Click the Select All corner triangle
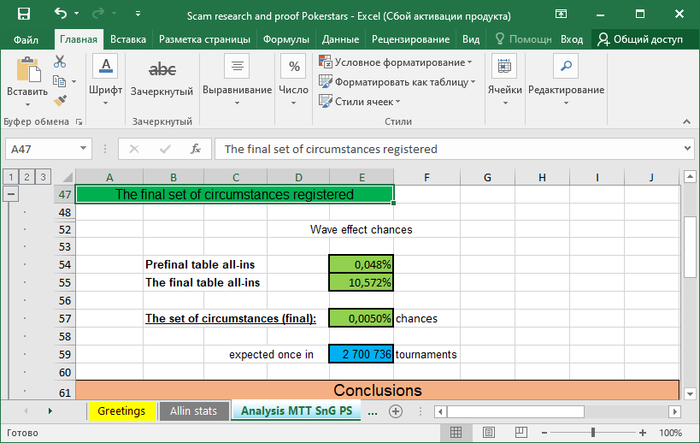 [66, 178]
